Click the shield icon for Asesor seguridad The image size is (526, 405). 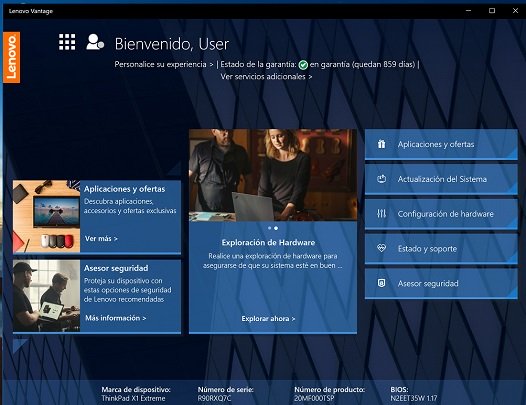click(381, 283)
